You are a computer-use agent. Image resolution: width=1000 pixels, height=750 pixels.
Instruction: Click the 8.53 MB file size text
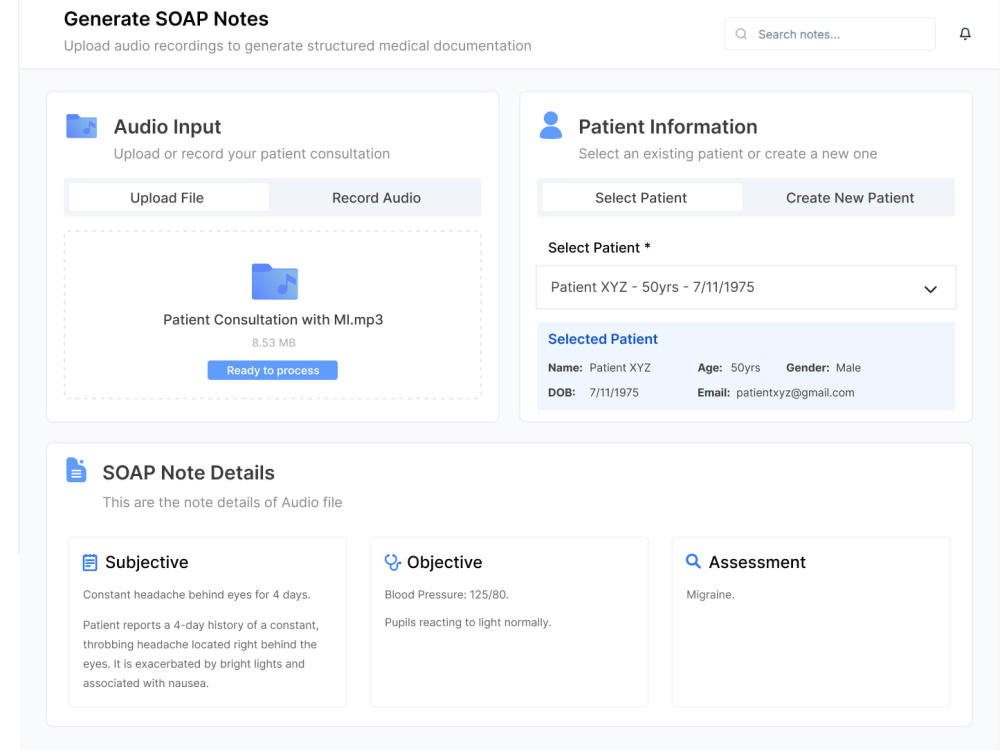(x=273, y=342)
